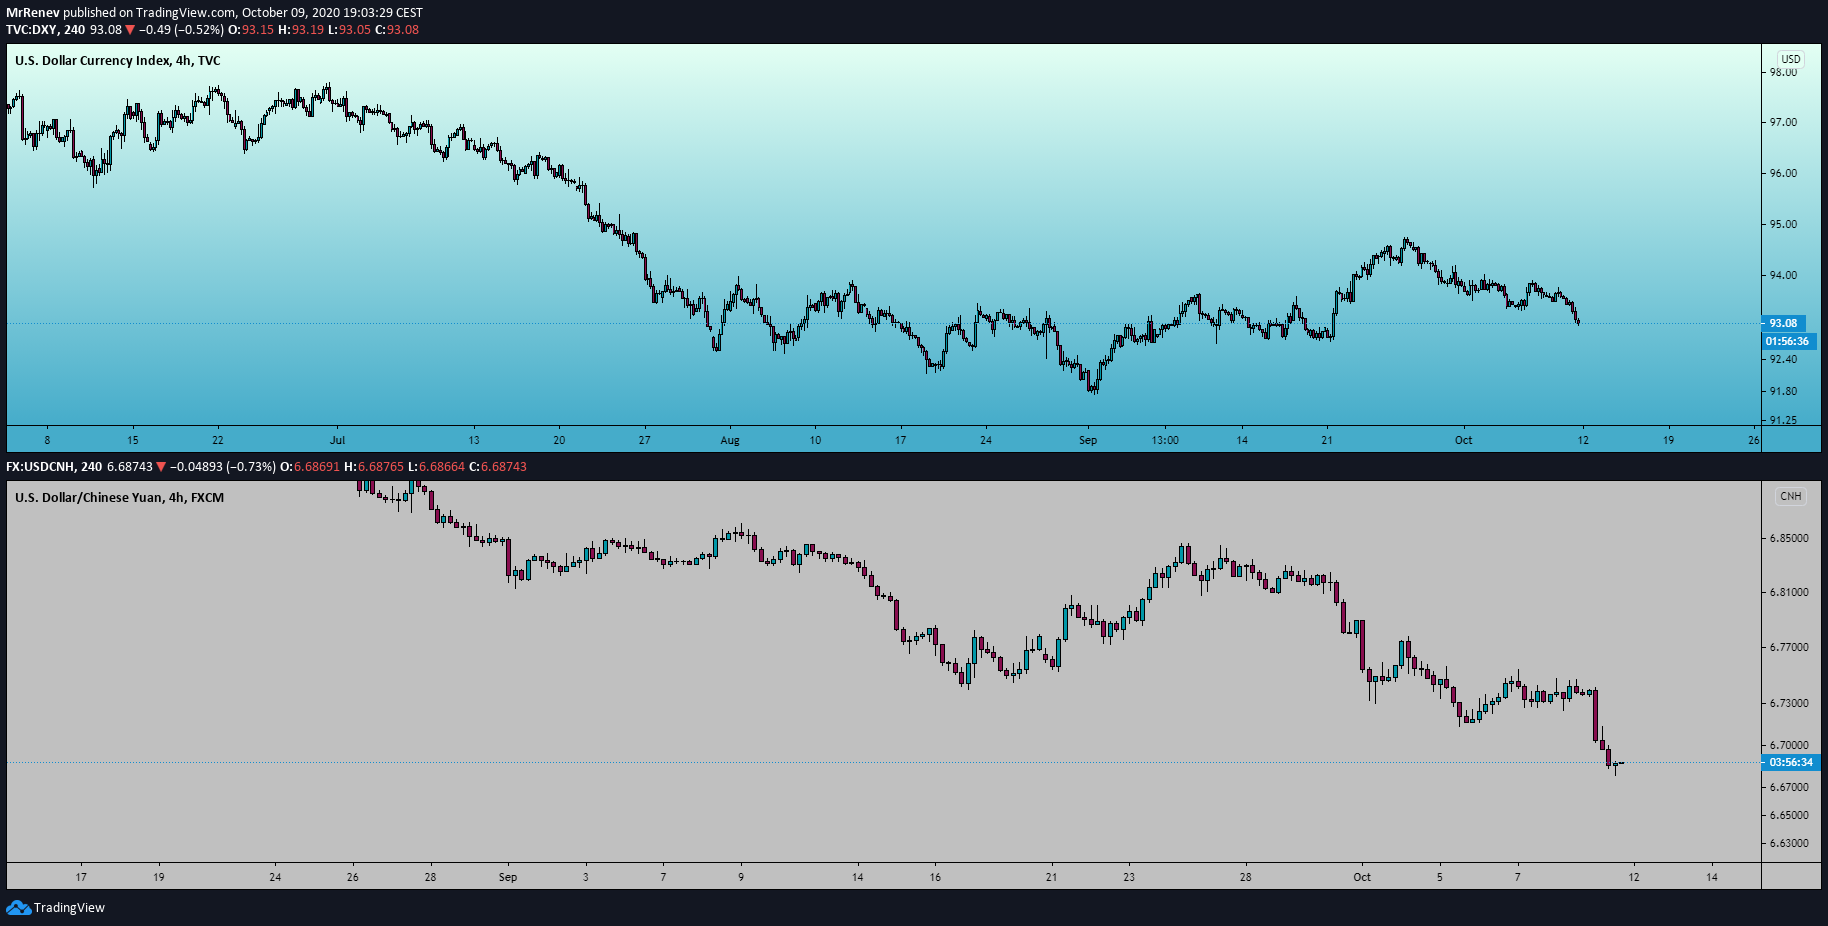Click the 23 label on USDCNH time axis
Image resolution: width=1828 pixels, height=926 pixels.
(x=1129, y=877)
